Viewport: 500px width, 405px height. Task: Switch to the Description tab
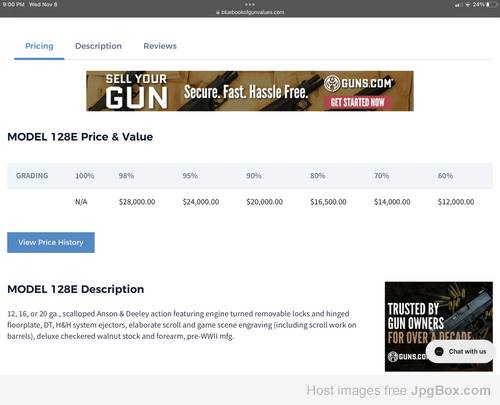pos(98,46)
